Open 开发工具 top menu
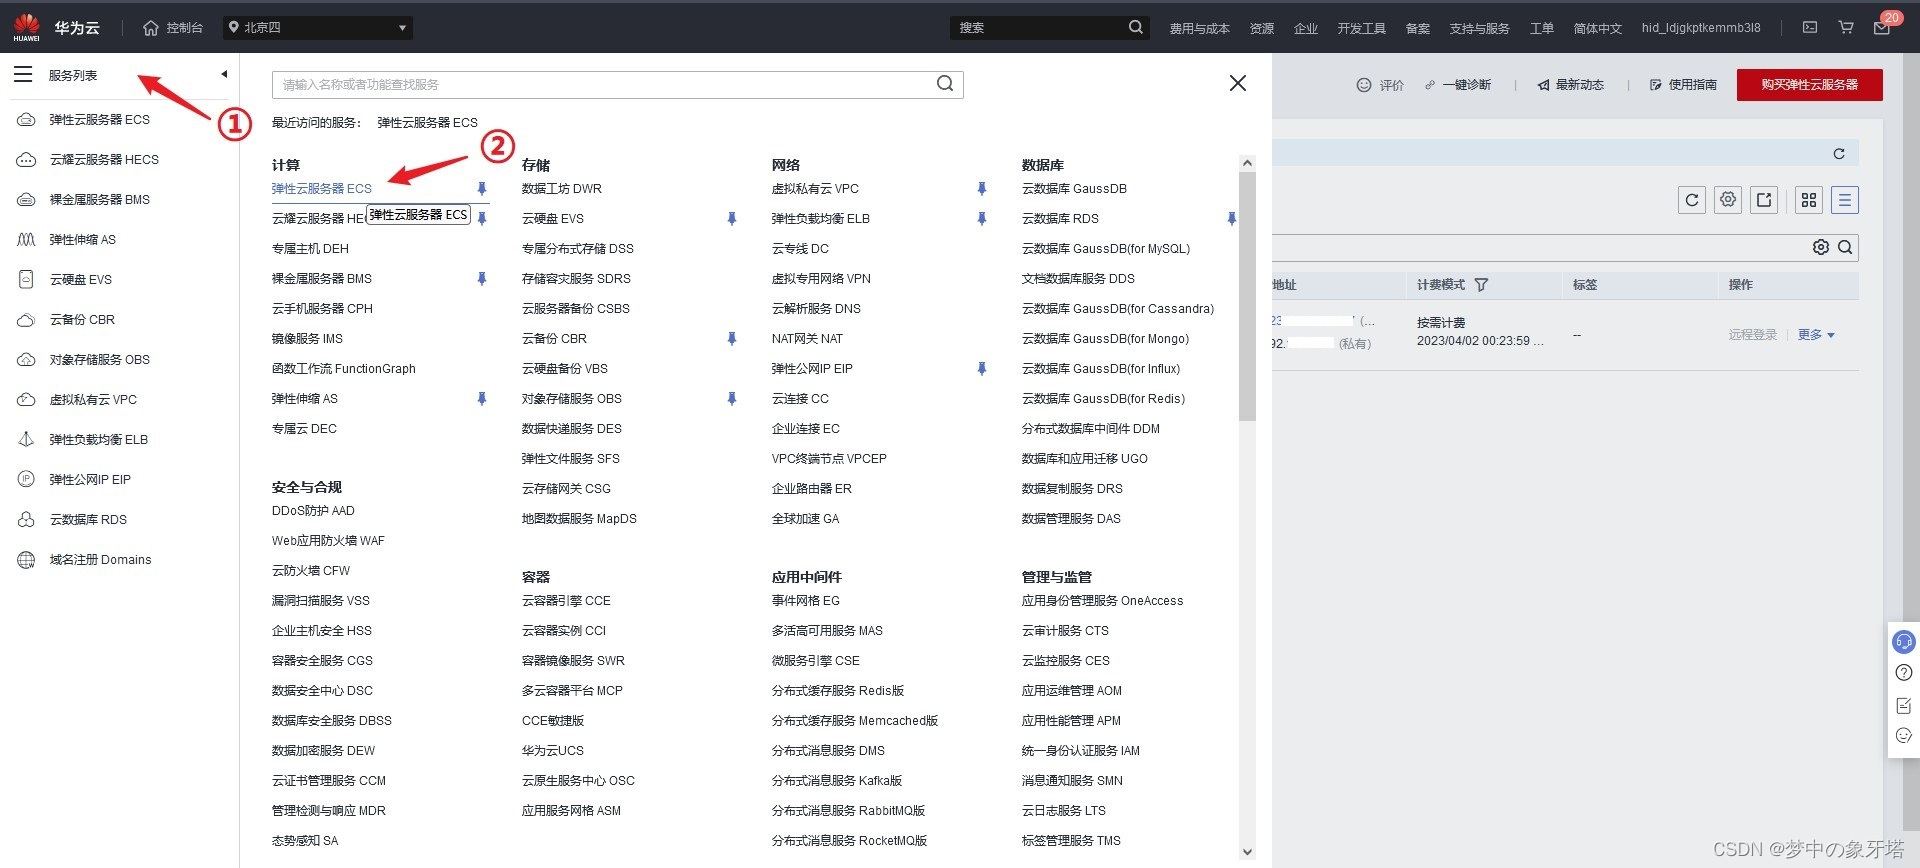 click(1362, 29)
